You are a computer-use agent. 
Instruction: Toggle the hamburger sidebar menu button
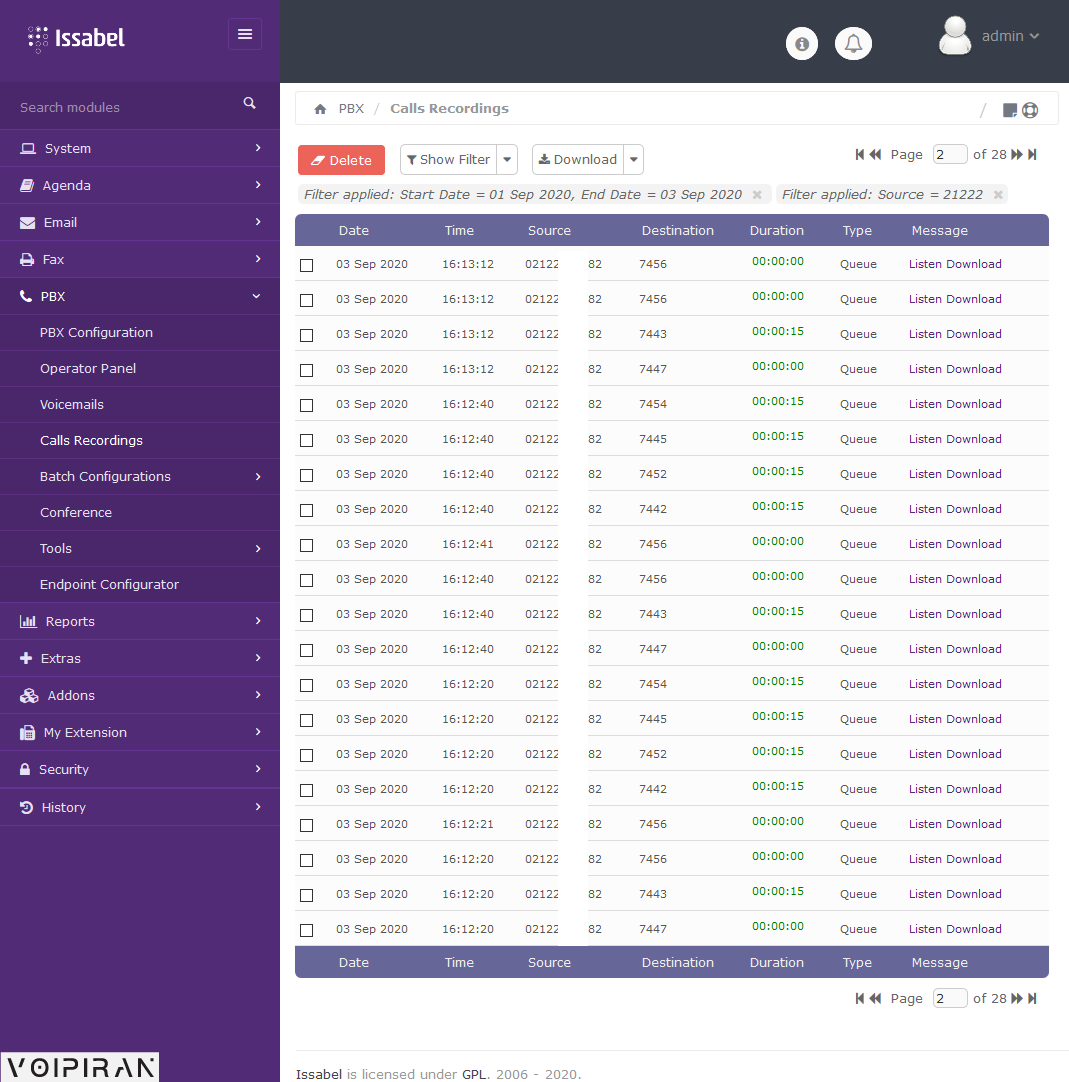click(x=245, y=34)
